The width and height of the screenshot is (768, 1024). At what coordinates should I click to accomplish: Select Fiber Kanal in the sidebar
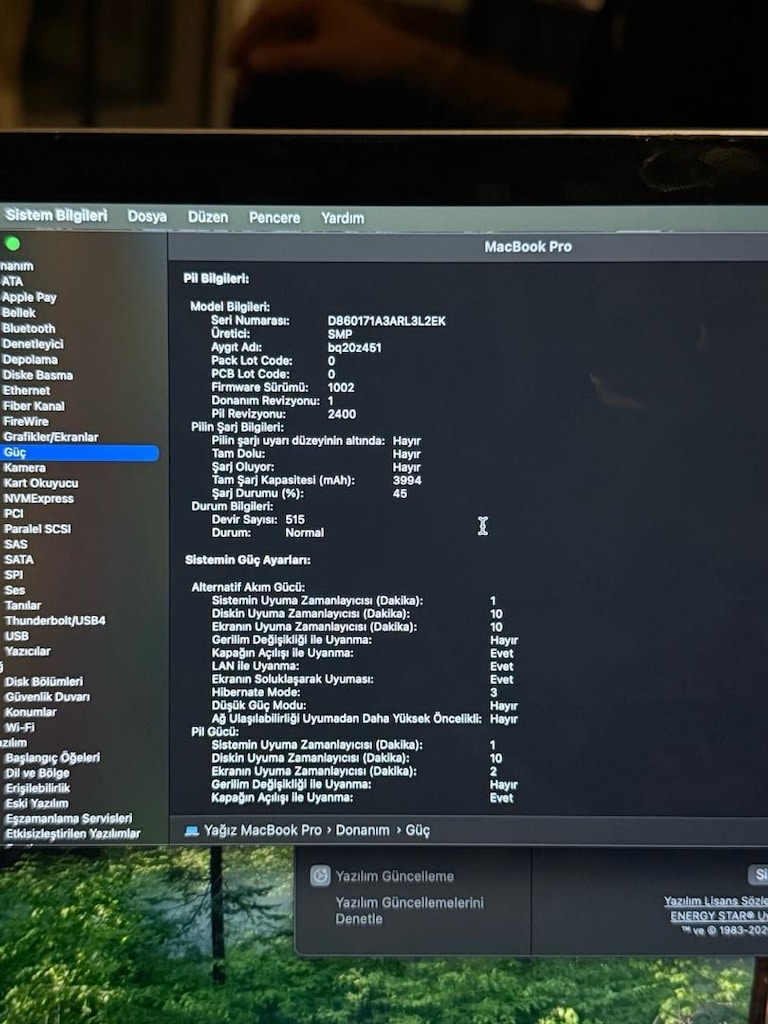pyautogui.click(x=33, y=406)
